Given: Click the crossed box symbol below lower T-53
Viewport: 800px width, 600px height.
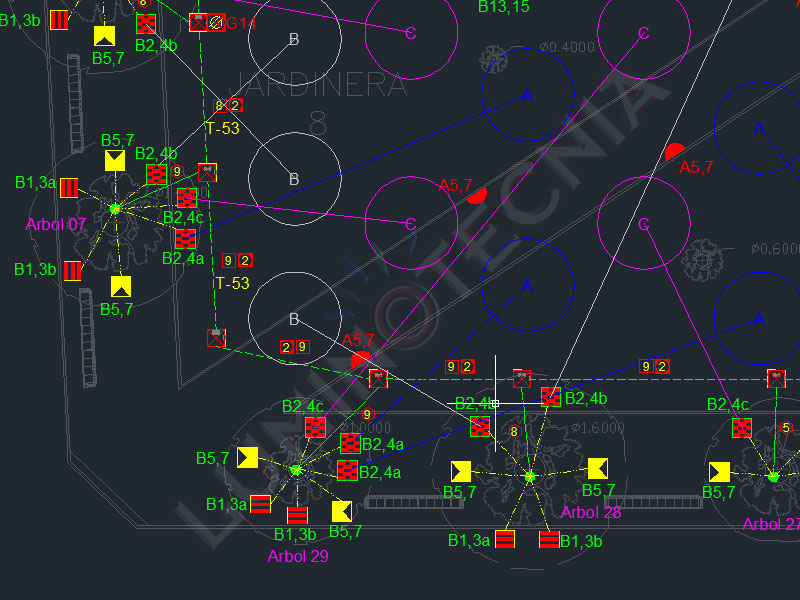Looking at the screenshot, I should [216, 337].
